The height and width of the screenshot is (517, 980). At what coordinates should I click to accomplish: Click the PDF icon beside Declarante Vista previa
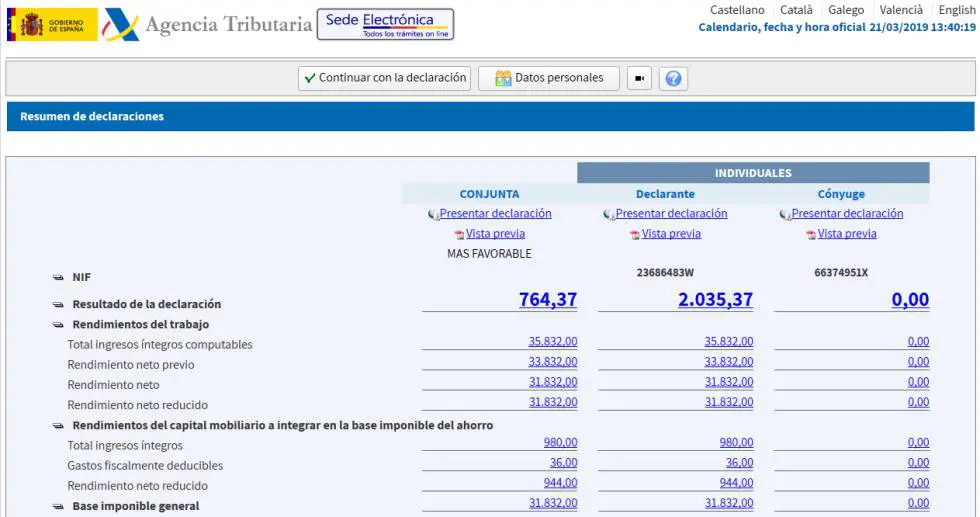pos(635,234)
